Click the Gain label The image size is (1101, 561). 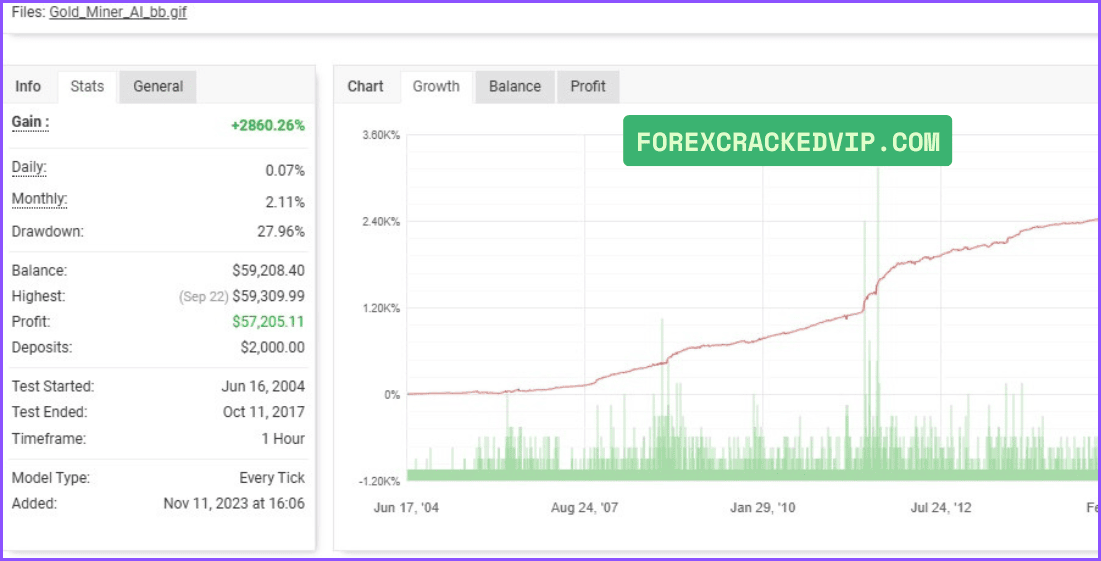30,123
